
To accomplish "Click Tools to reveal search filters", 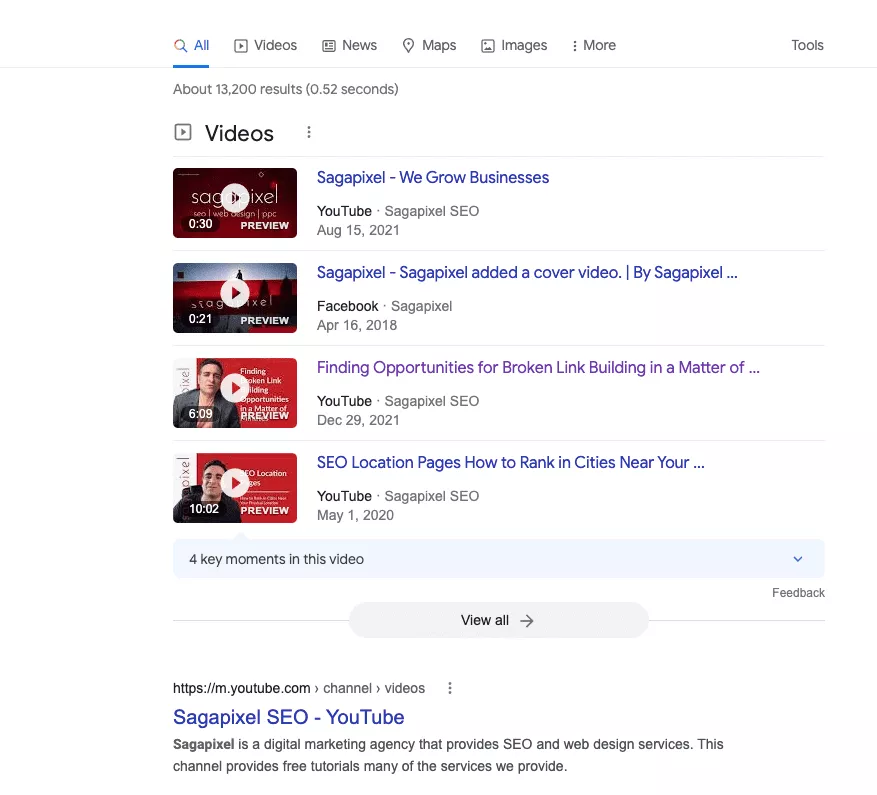I will (x=807, y=45).
